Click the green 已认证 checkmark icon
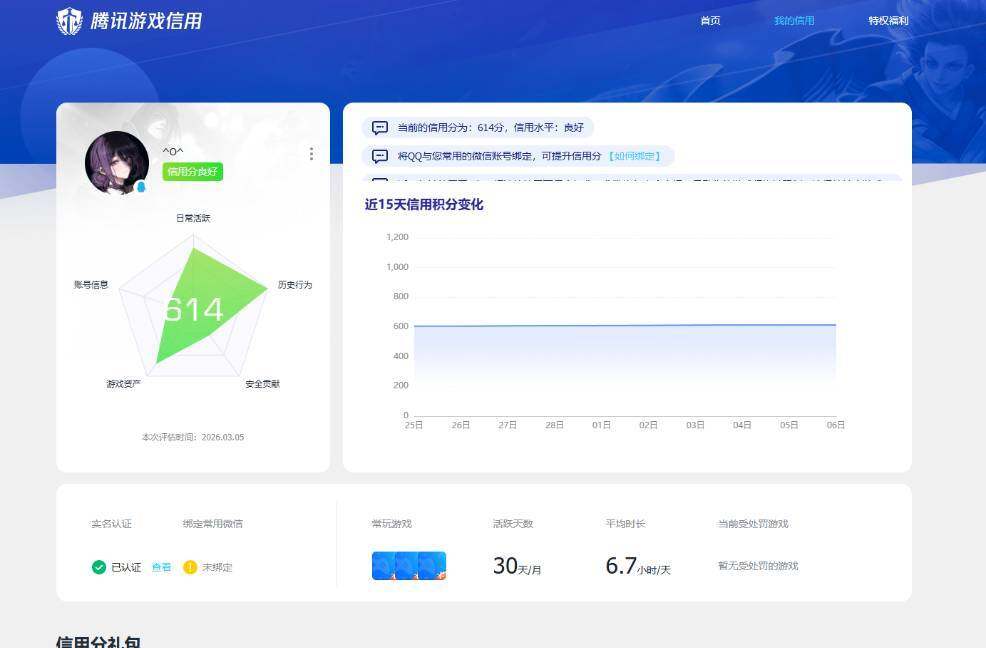This screenshot has height=648, width=986. 99,567
